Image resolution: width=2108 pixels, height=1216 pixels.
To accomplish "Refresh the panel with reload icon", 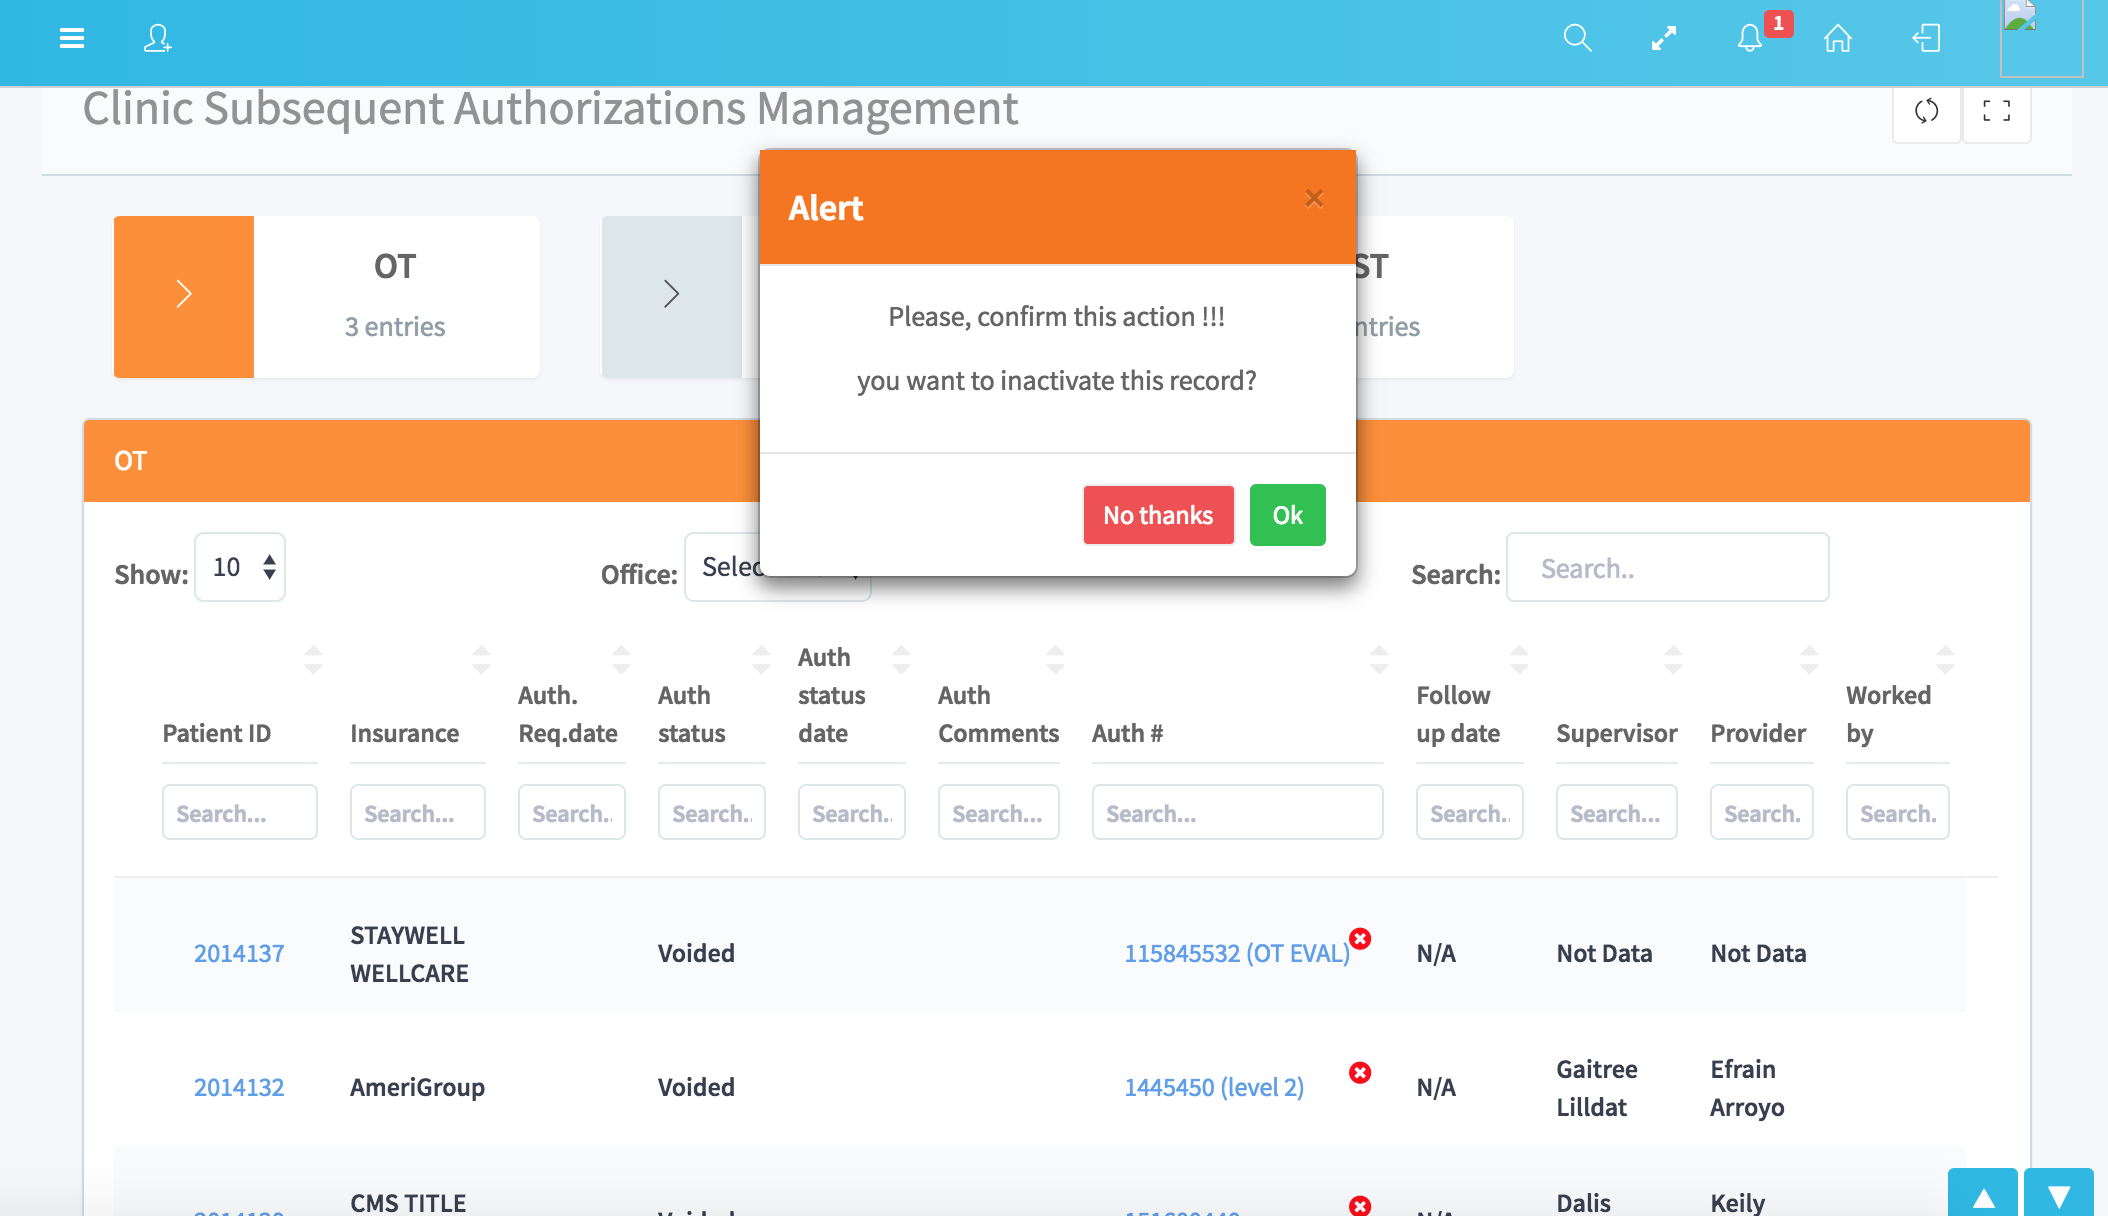I will coord(1927,111).
